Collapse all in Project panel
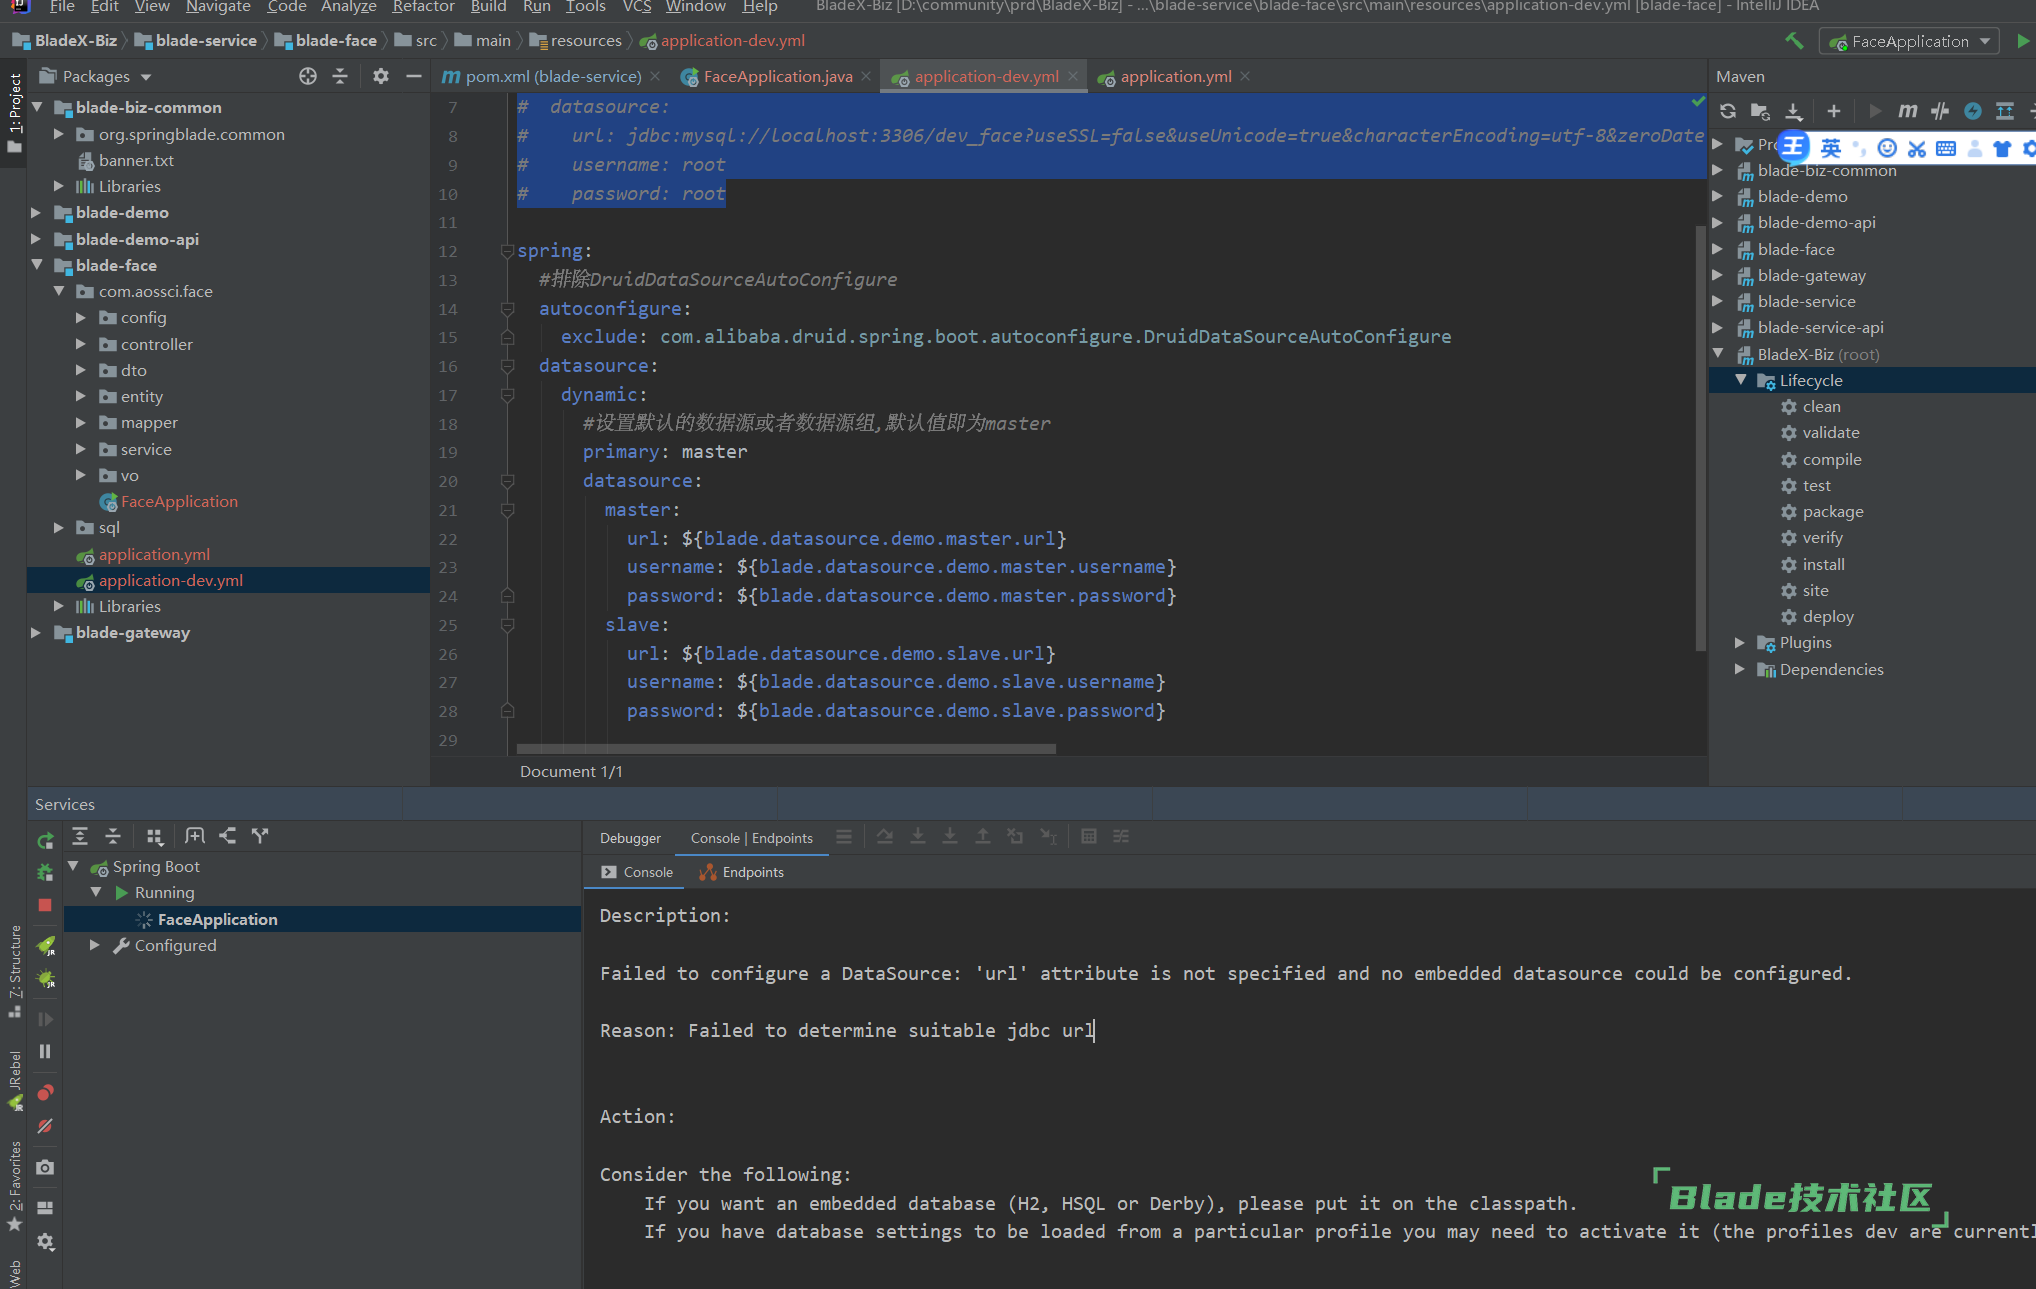 [340, 76]
